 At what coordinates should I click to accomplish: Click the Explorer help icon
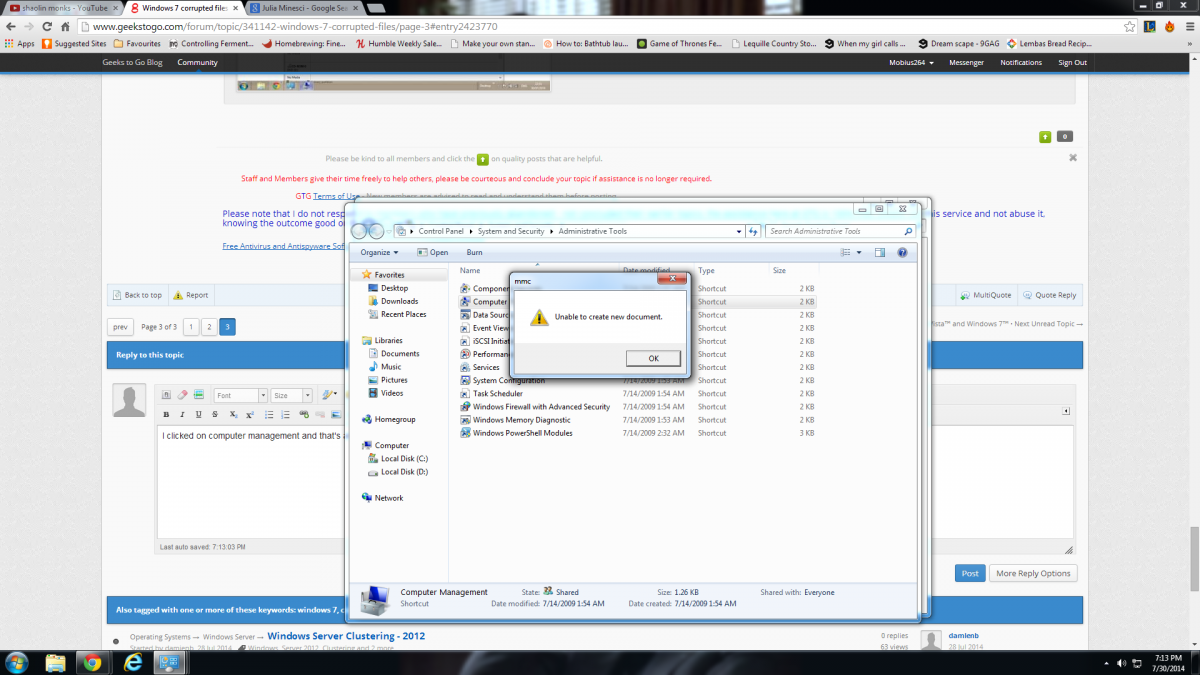tap(902, 252)
